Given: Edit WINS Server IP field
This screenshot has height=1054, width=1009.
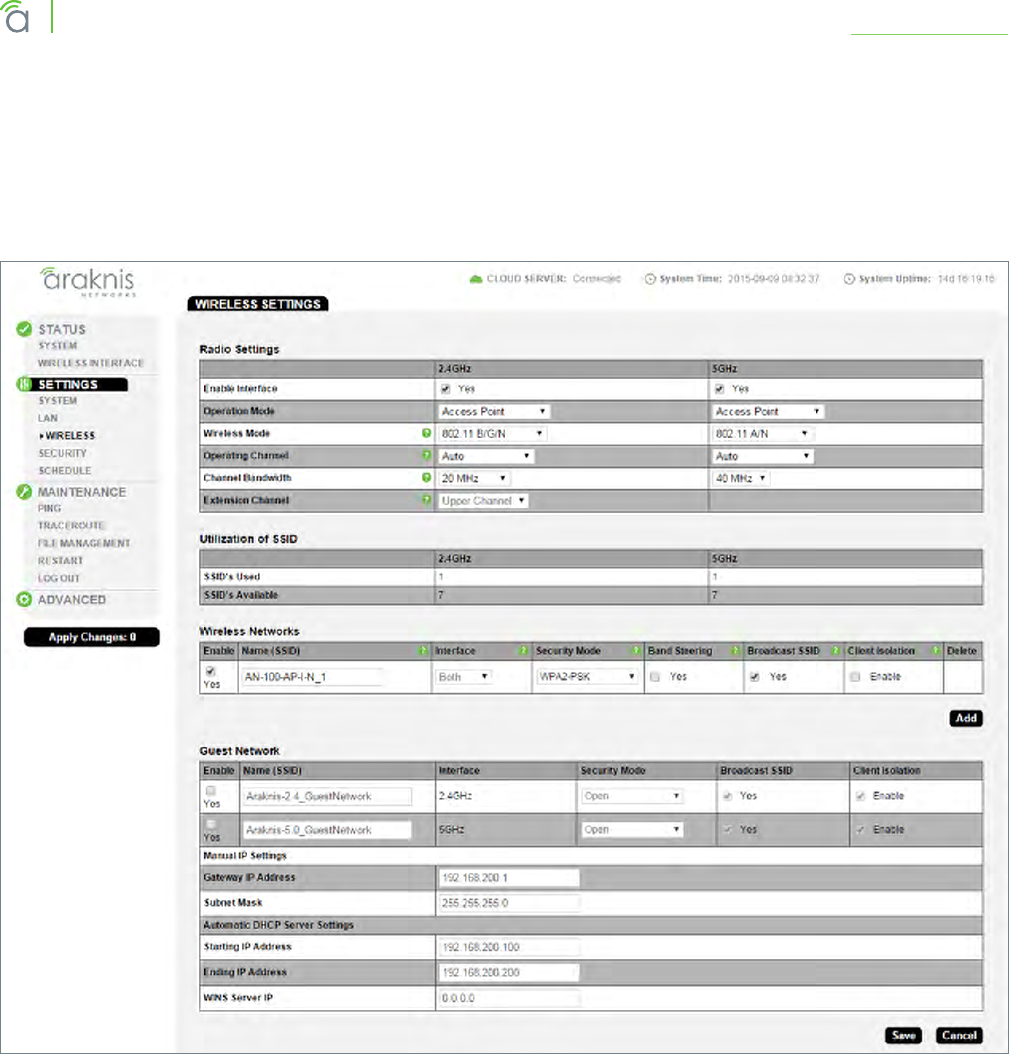Looking at the screenshot, I should [x=509, y=998].
